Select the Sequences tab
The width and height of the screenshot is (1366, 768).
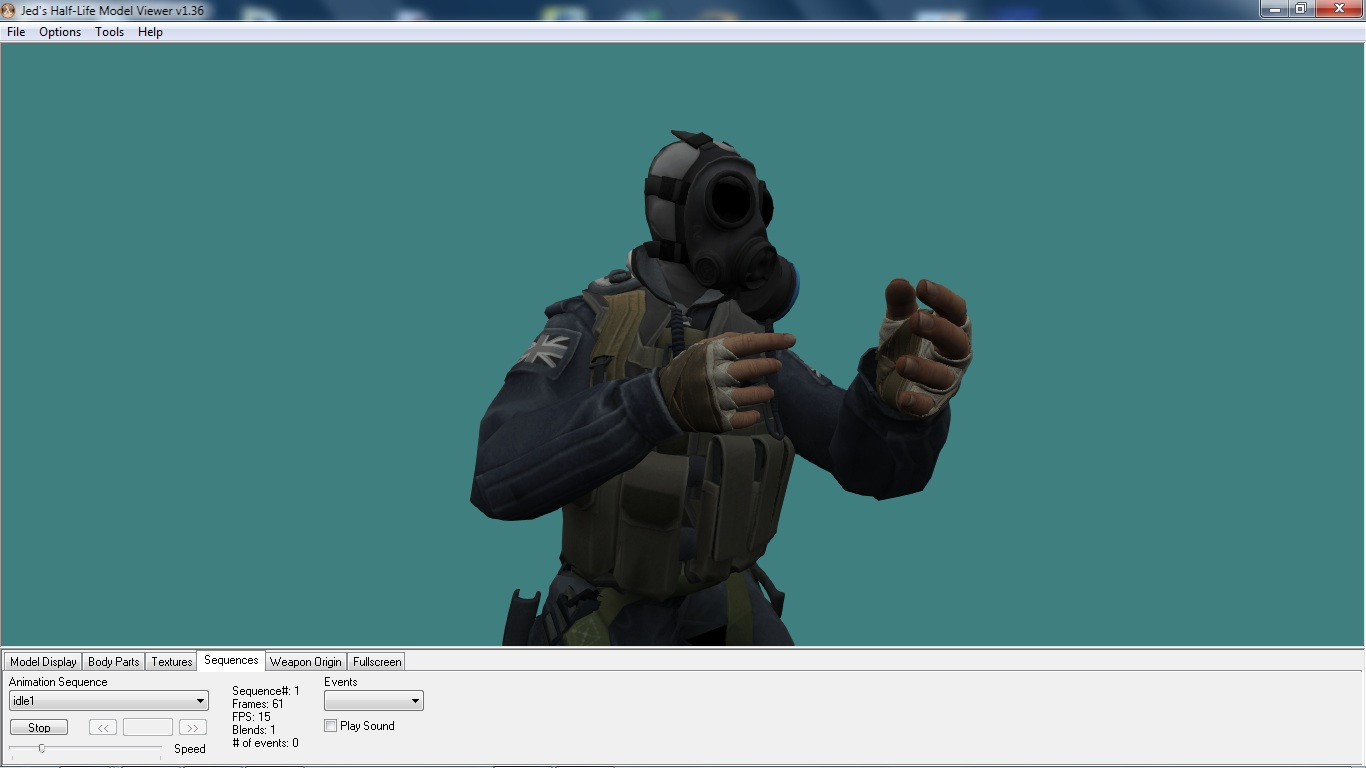pyautogui.click(x=230, y=660)
